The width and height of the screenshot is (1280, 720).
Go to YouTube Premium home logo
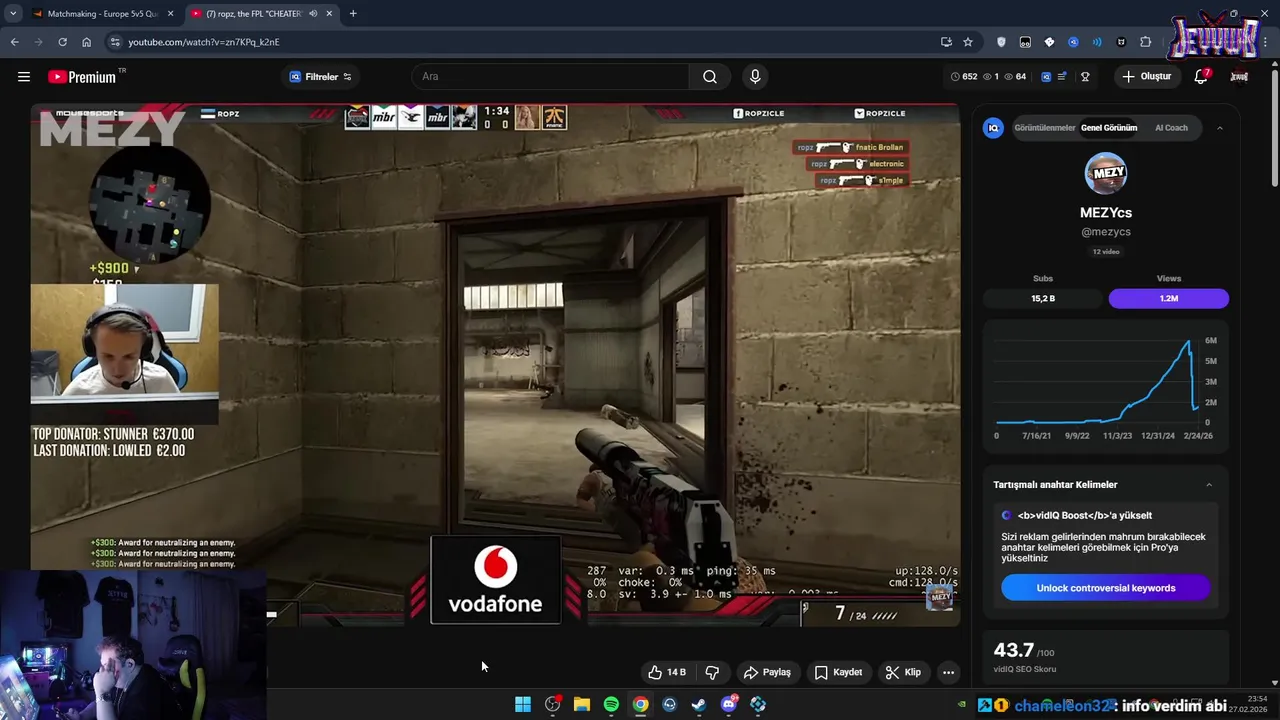click(82, 77)
